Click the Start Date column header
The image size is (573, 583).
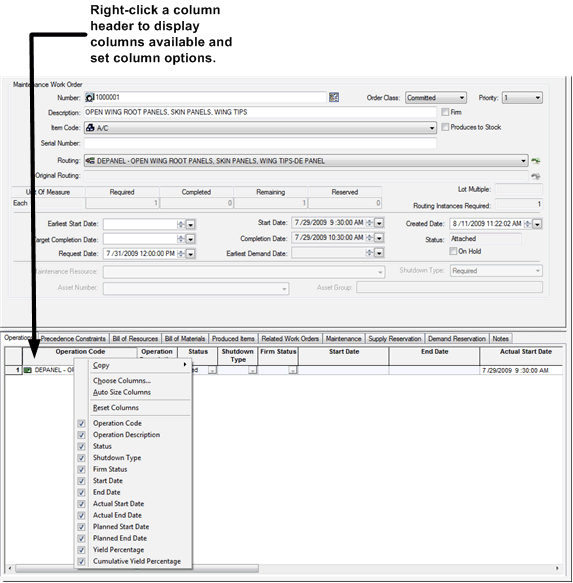tap(344, 356)
